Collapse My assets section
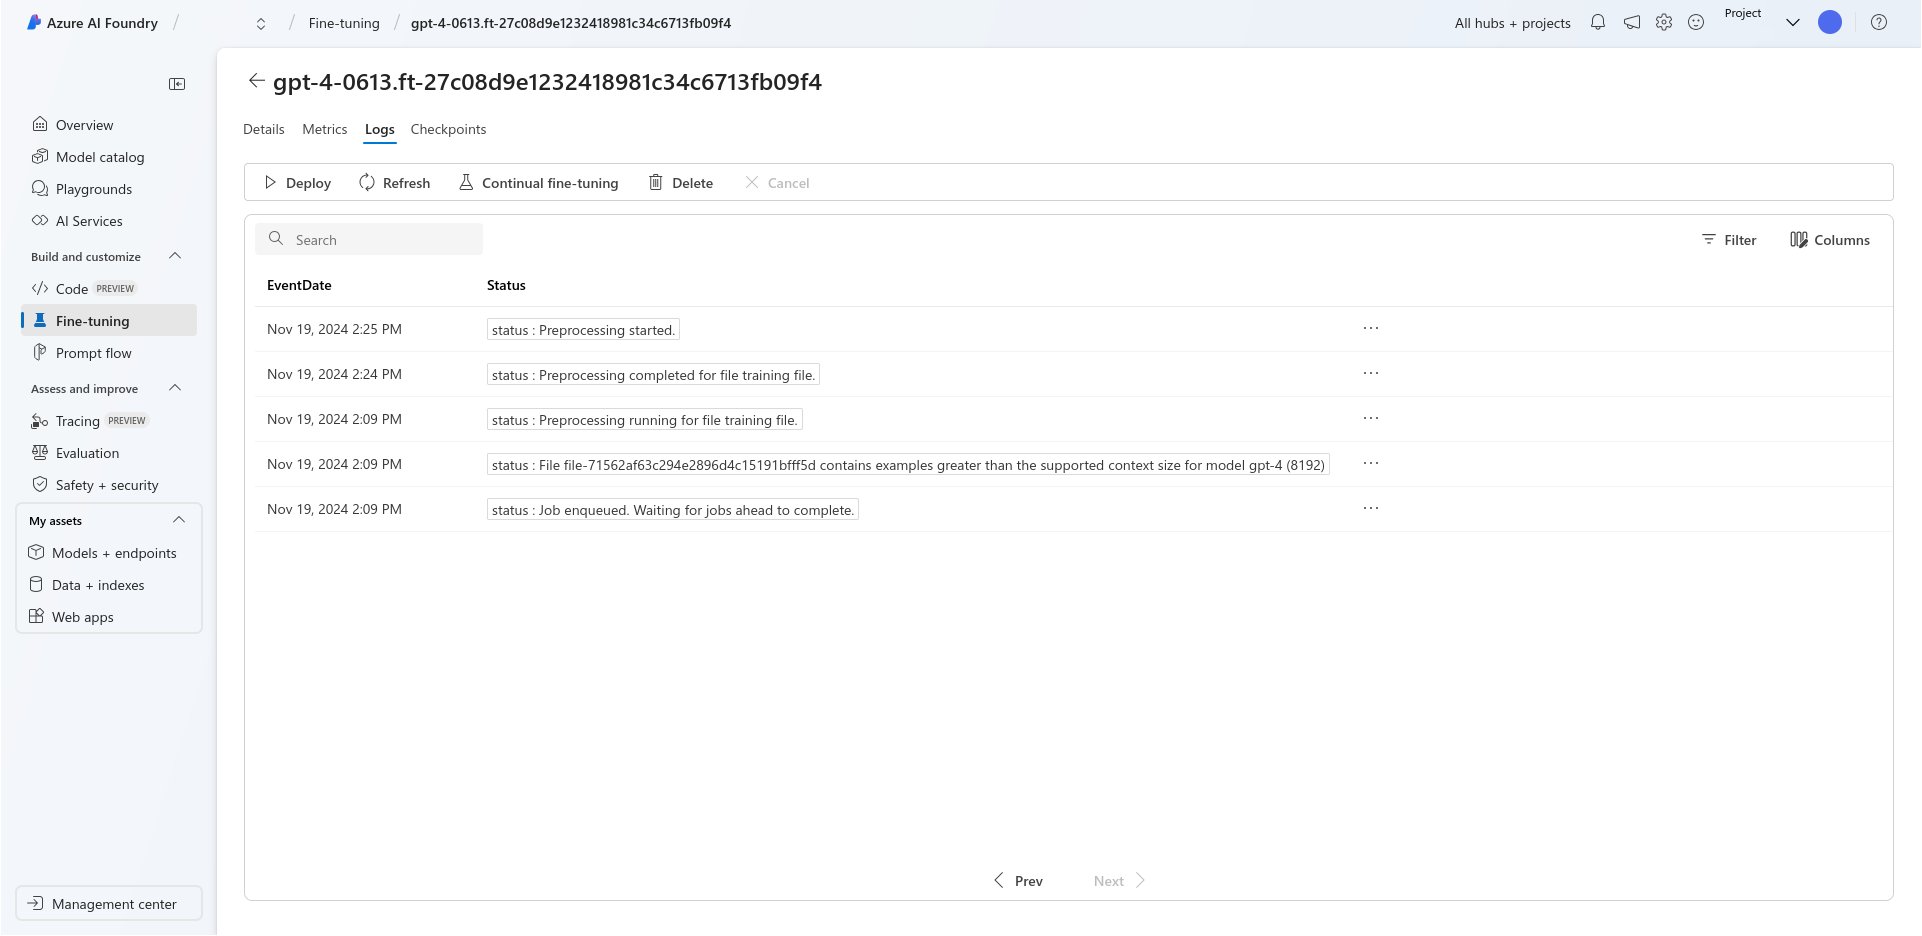The height and width of the screenshot is (936, 1922). point(179,520)
